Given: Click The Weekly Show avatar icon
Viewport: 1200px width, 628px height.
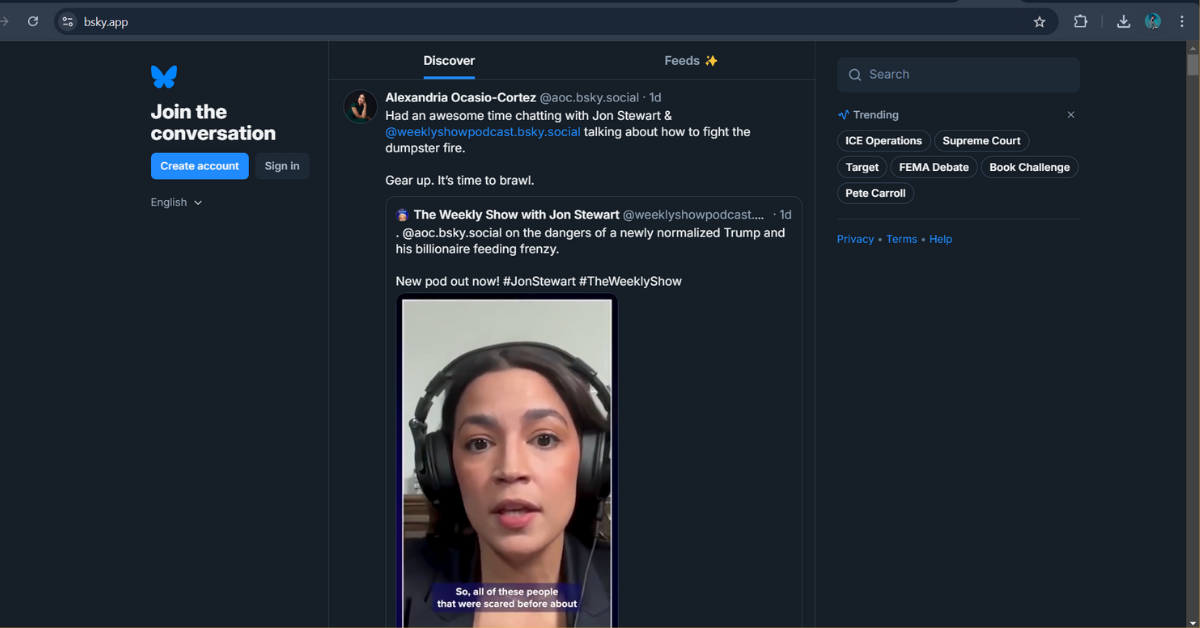Looking at the screenshot, I should 402,215.
